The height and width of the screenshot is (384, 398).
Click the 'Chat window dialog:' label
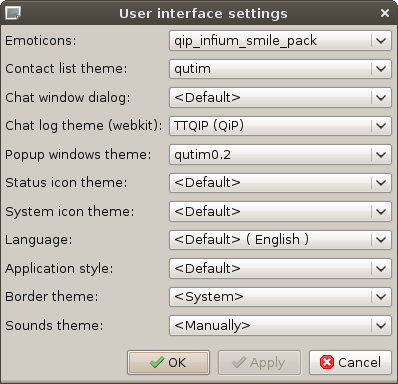point(68,98)
